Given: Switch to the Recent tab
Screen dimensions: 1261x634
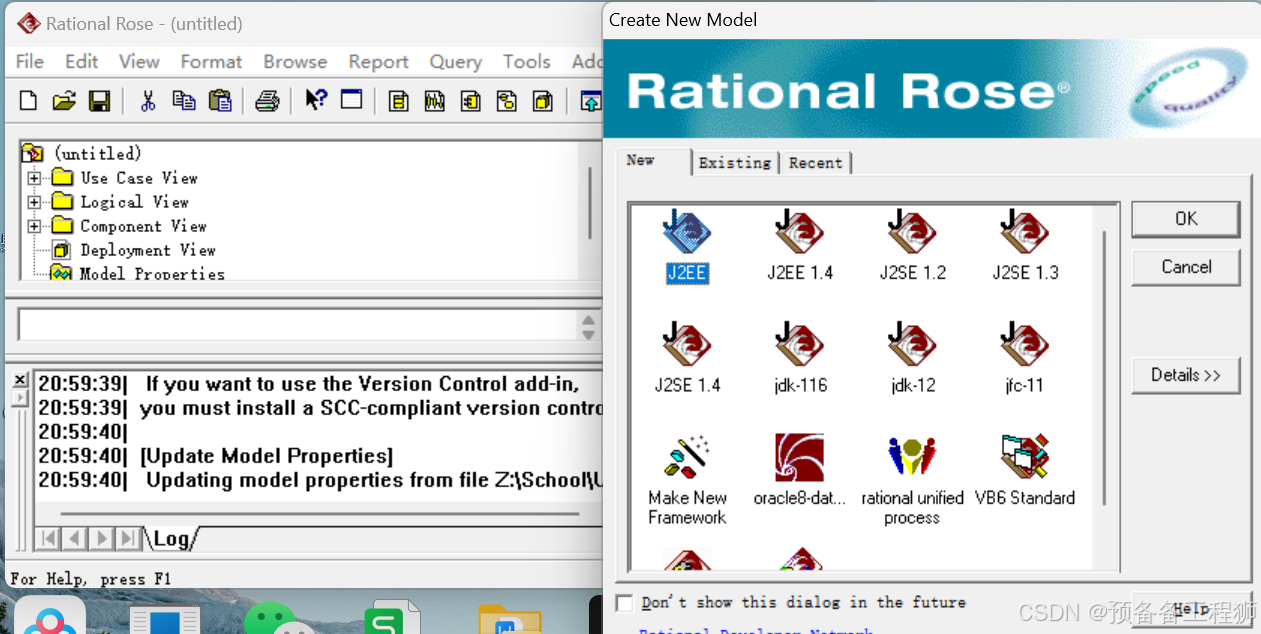Looking at the screenshot, I should (815, 163).
